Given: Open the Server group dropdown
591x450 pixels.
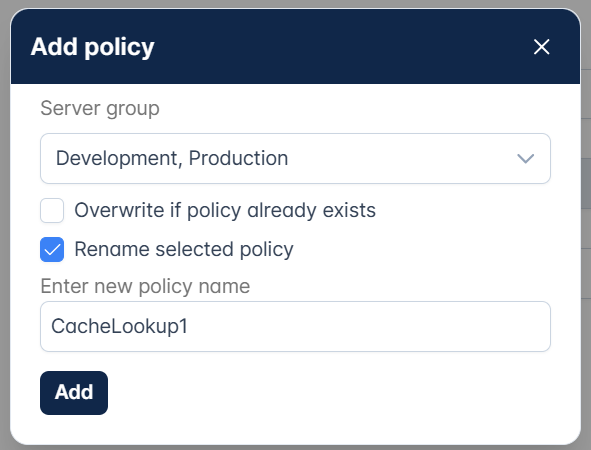Looking at the screenshot, I should pyautogui.click(x=295, y=158).
